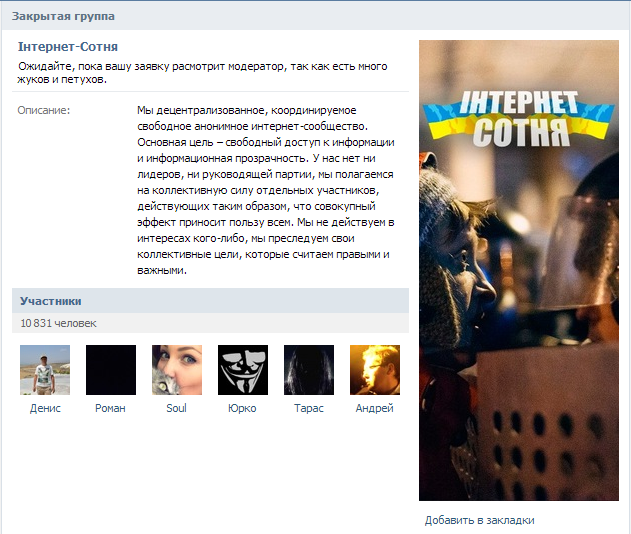Open Тарас's dark avatar thumbnail
631x534 pixels.
coord(309,370)
